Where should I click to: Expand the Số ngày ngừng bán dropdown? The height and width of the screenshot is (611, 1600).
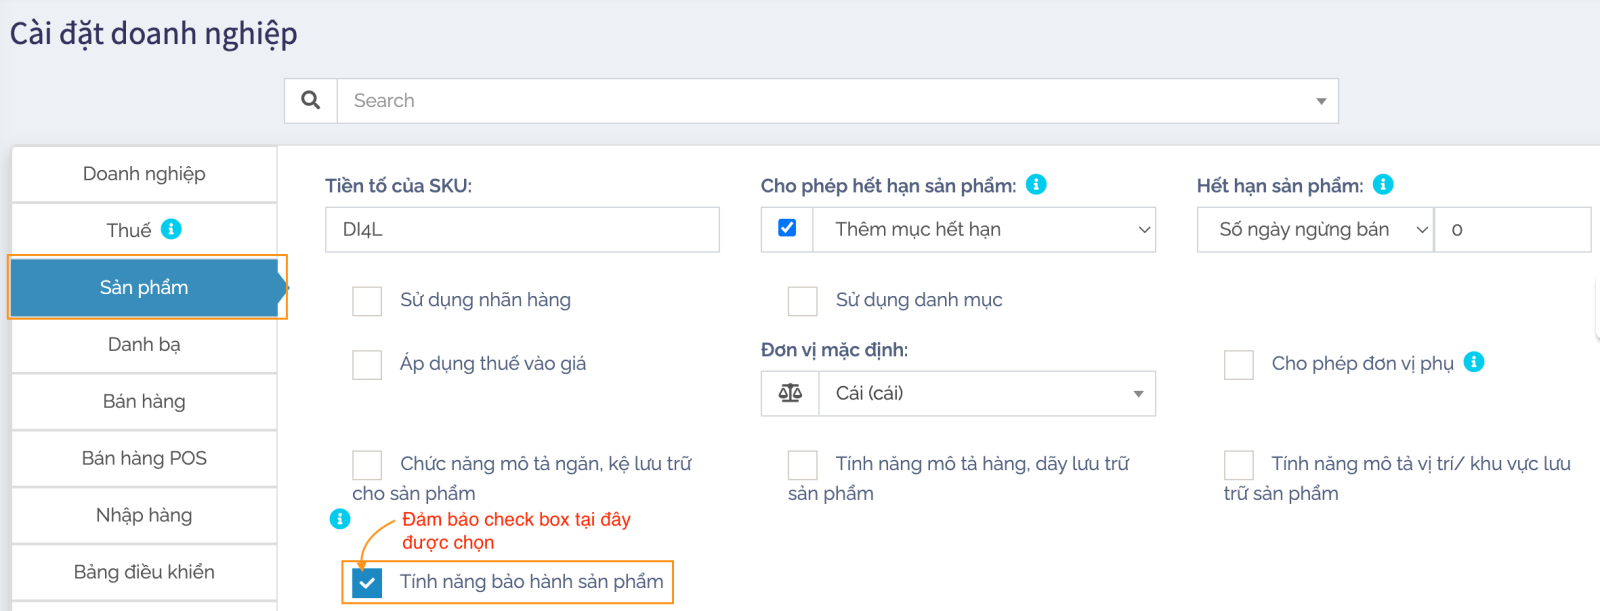pos(1315,230)
